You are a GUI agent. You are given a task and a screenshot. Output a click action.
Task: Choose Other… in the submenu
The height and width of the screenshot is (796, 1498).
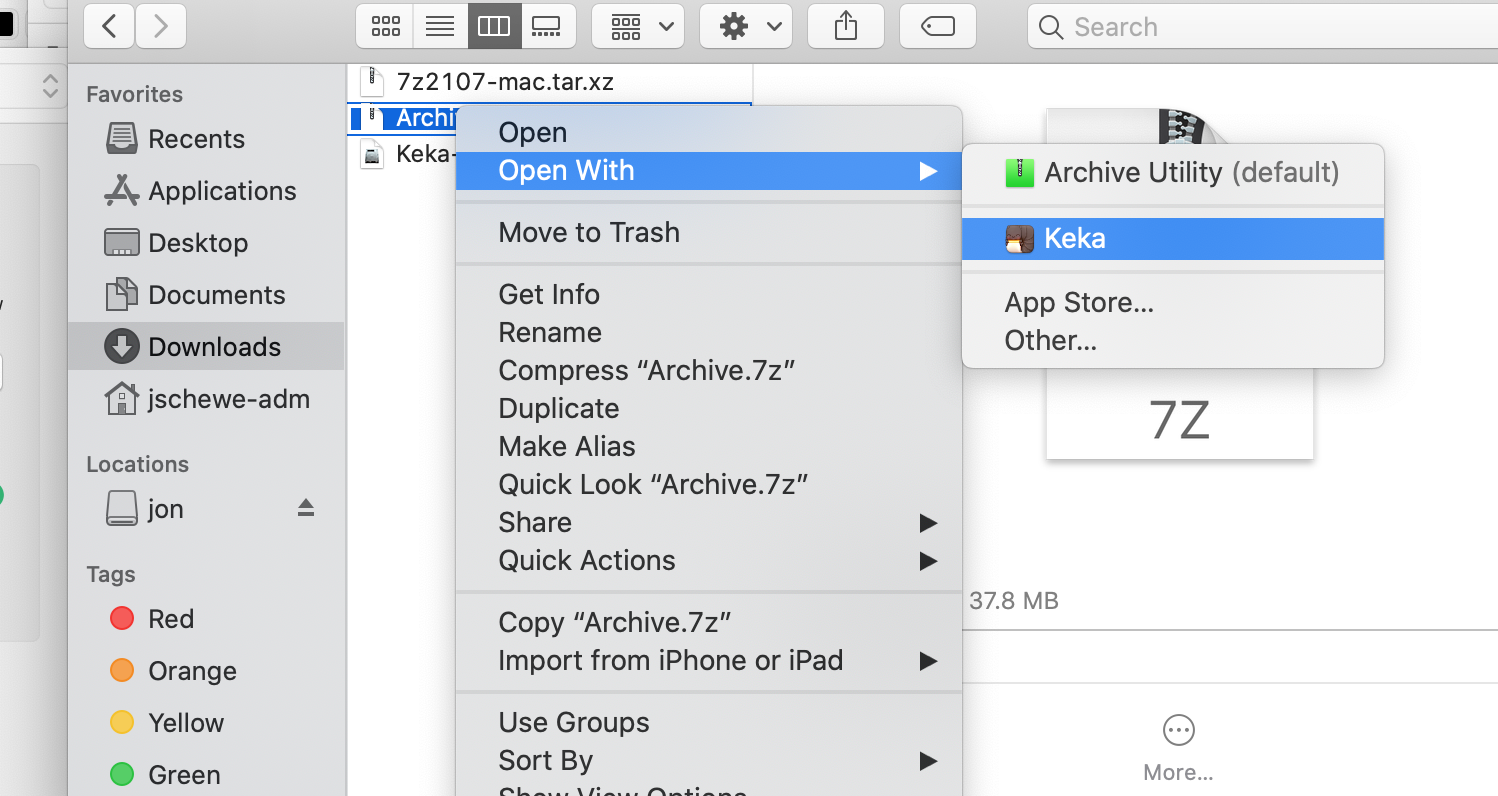tap(1173, 340)
